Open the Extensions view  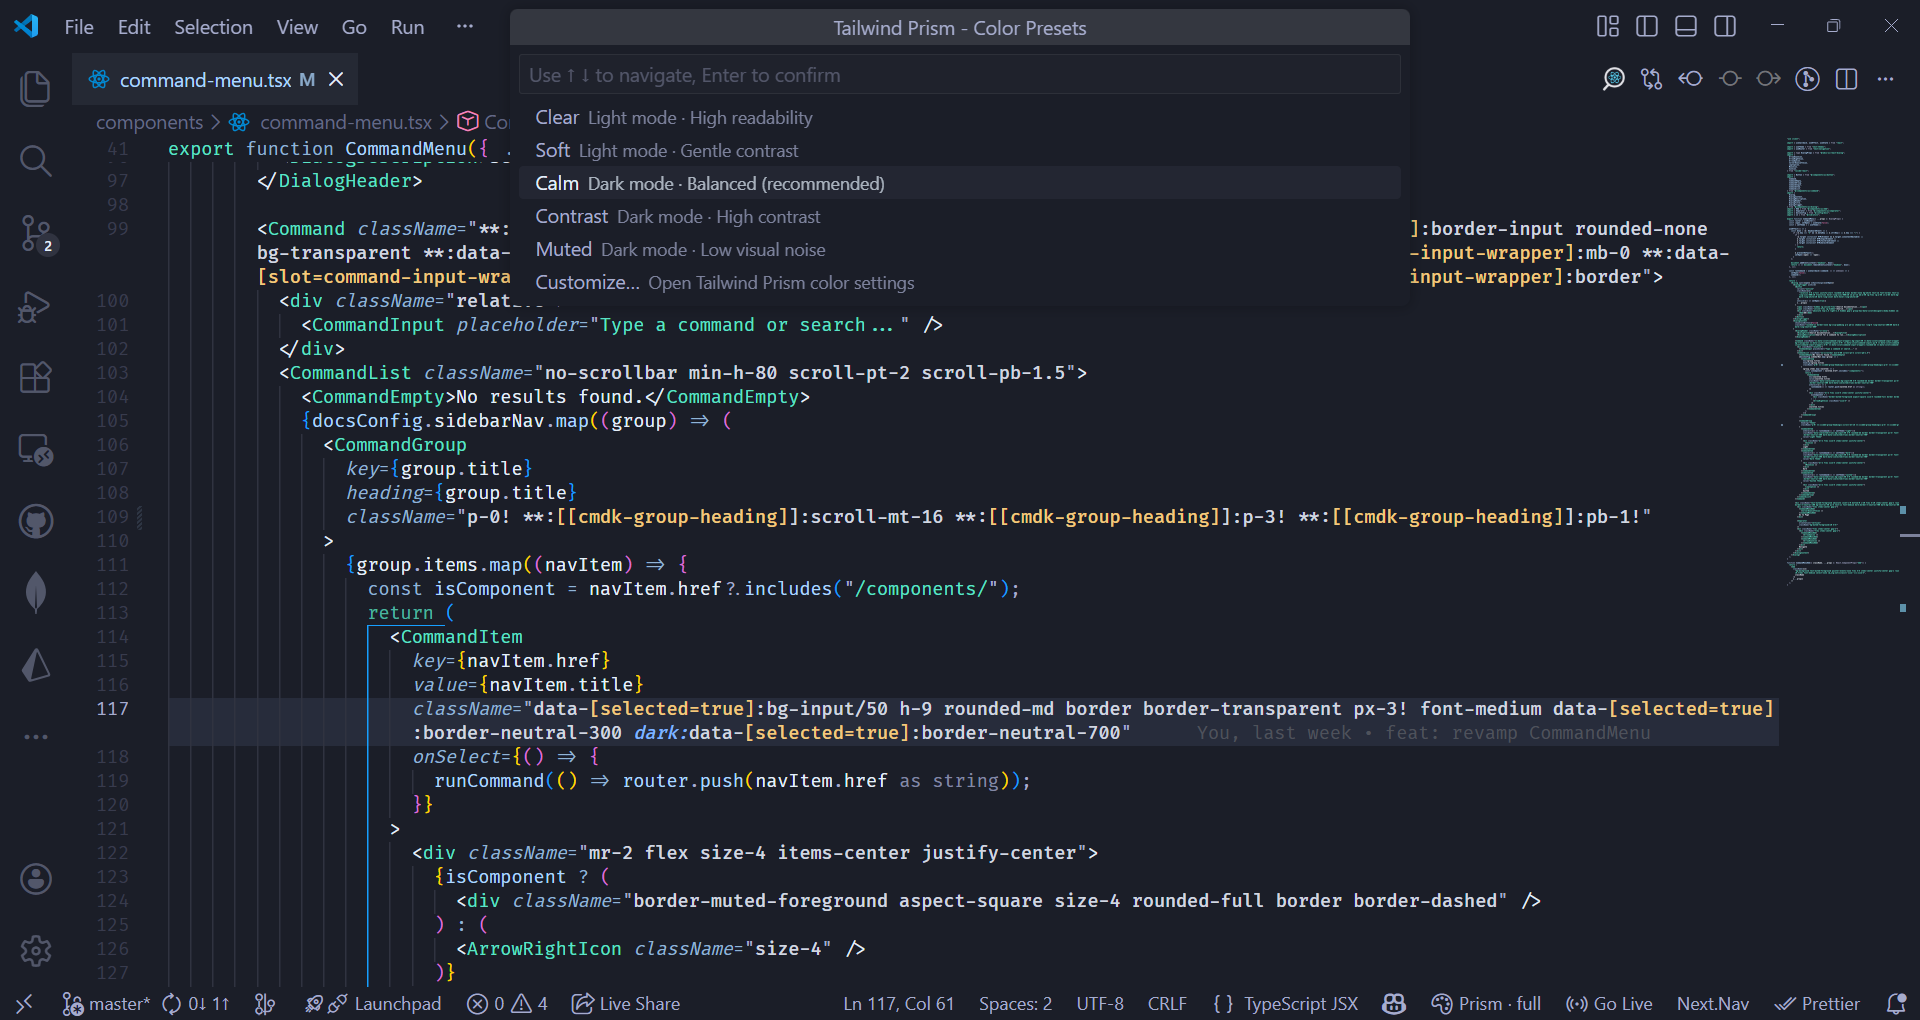[x=36, y=378]
